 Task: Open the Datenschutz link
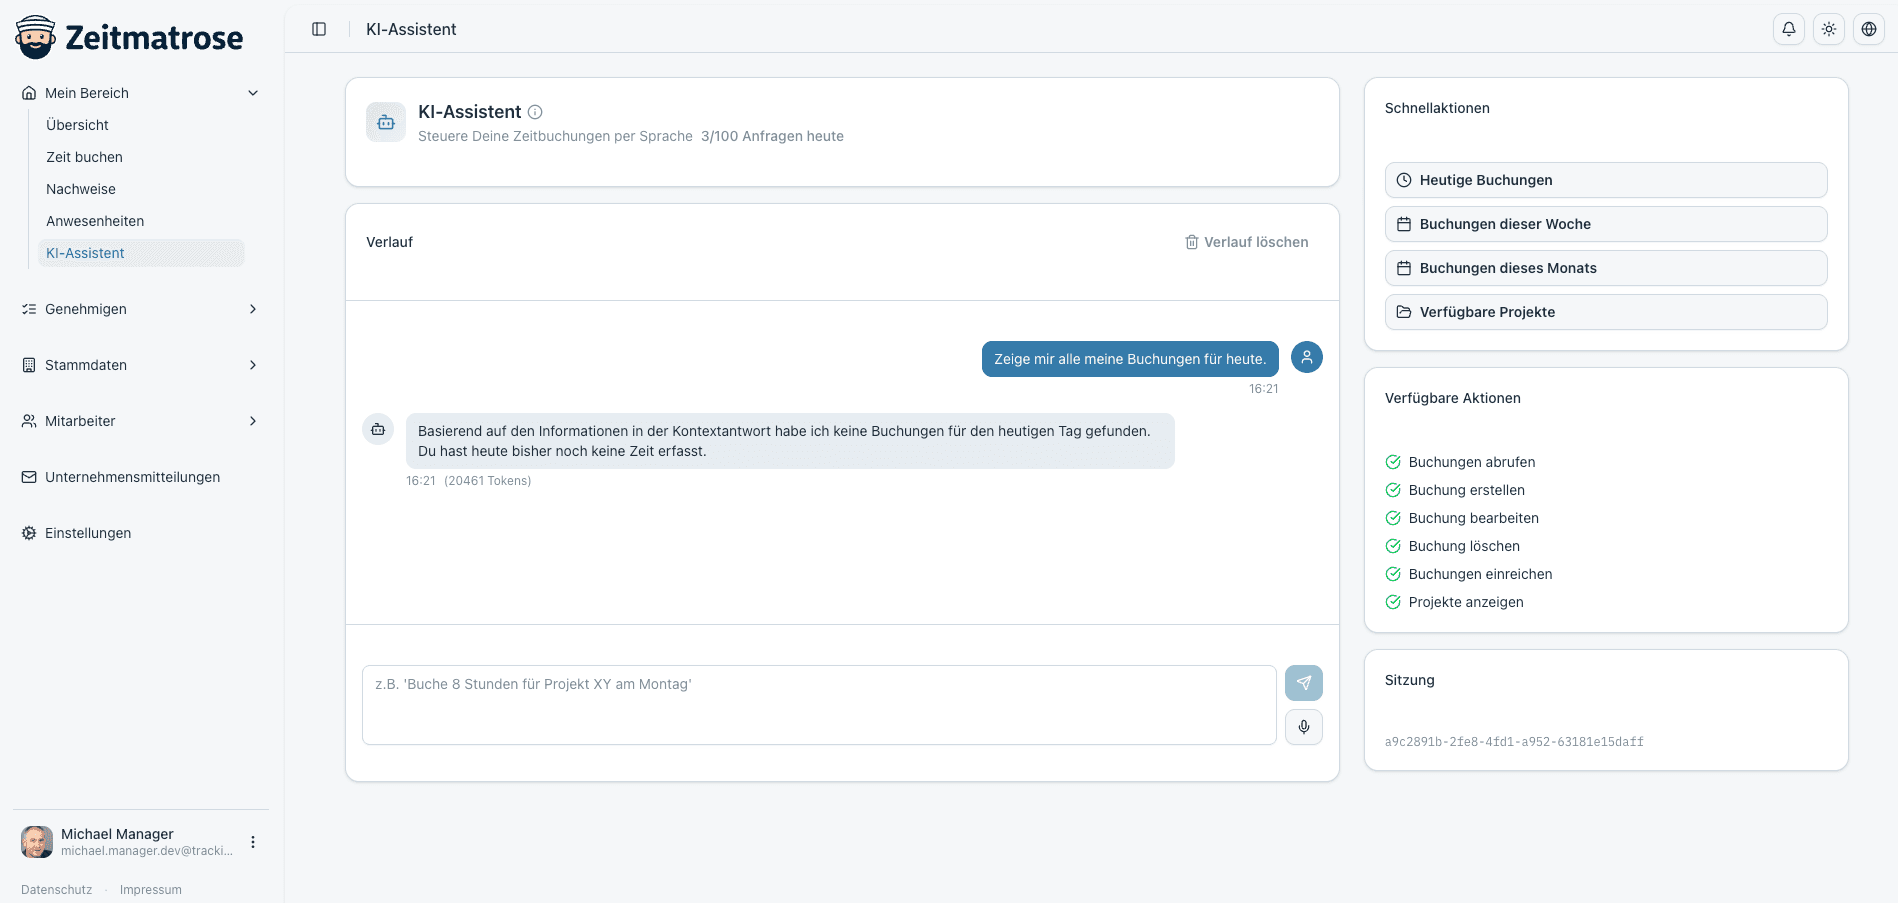pos(56,890)
